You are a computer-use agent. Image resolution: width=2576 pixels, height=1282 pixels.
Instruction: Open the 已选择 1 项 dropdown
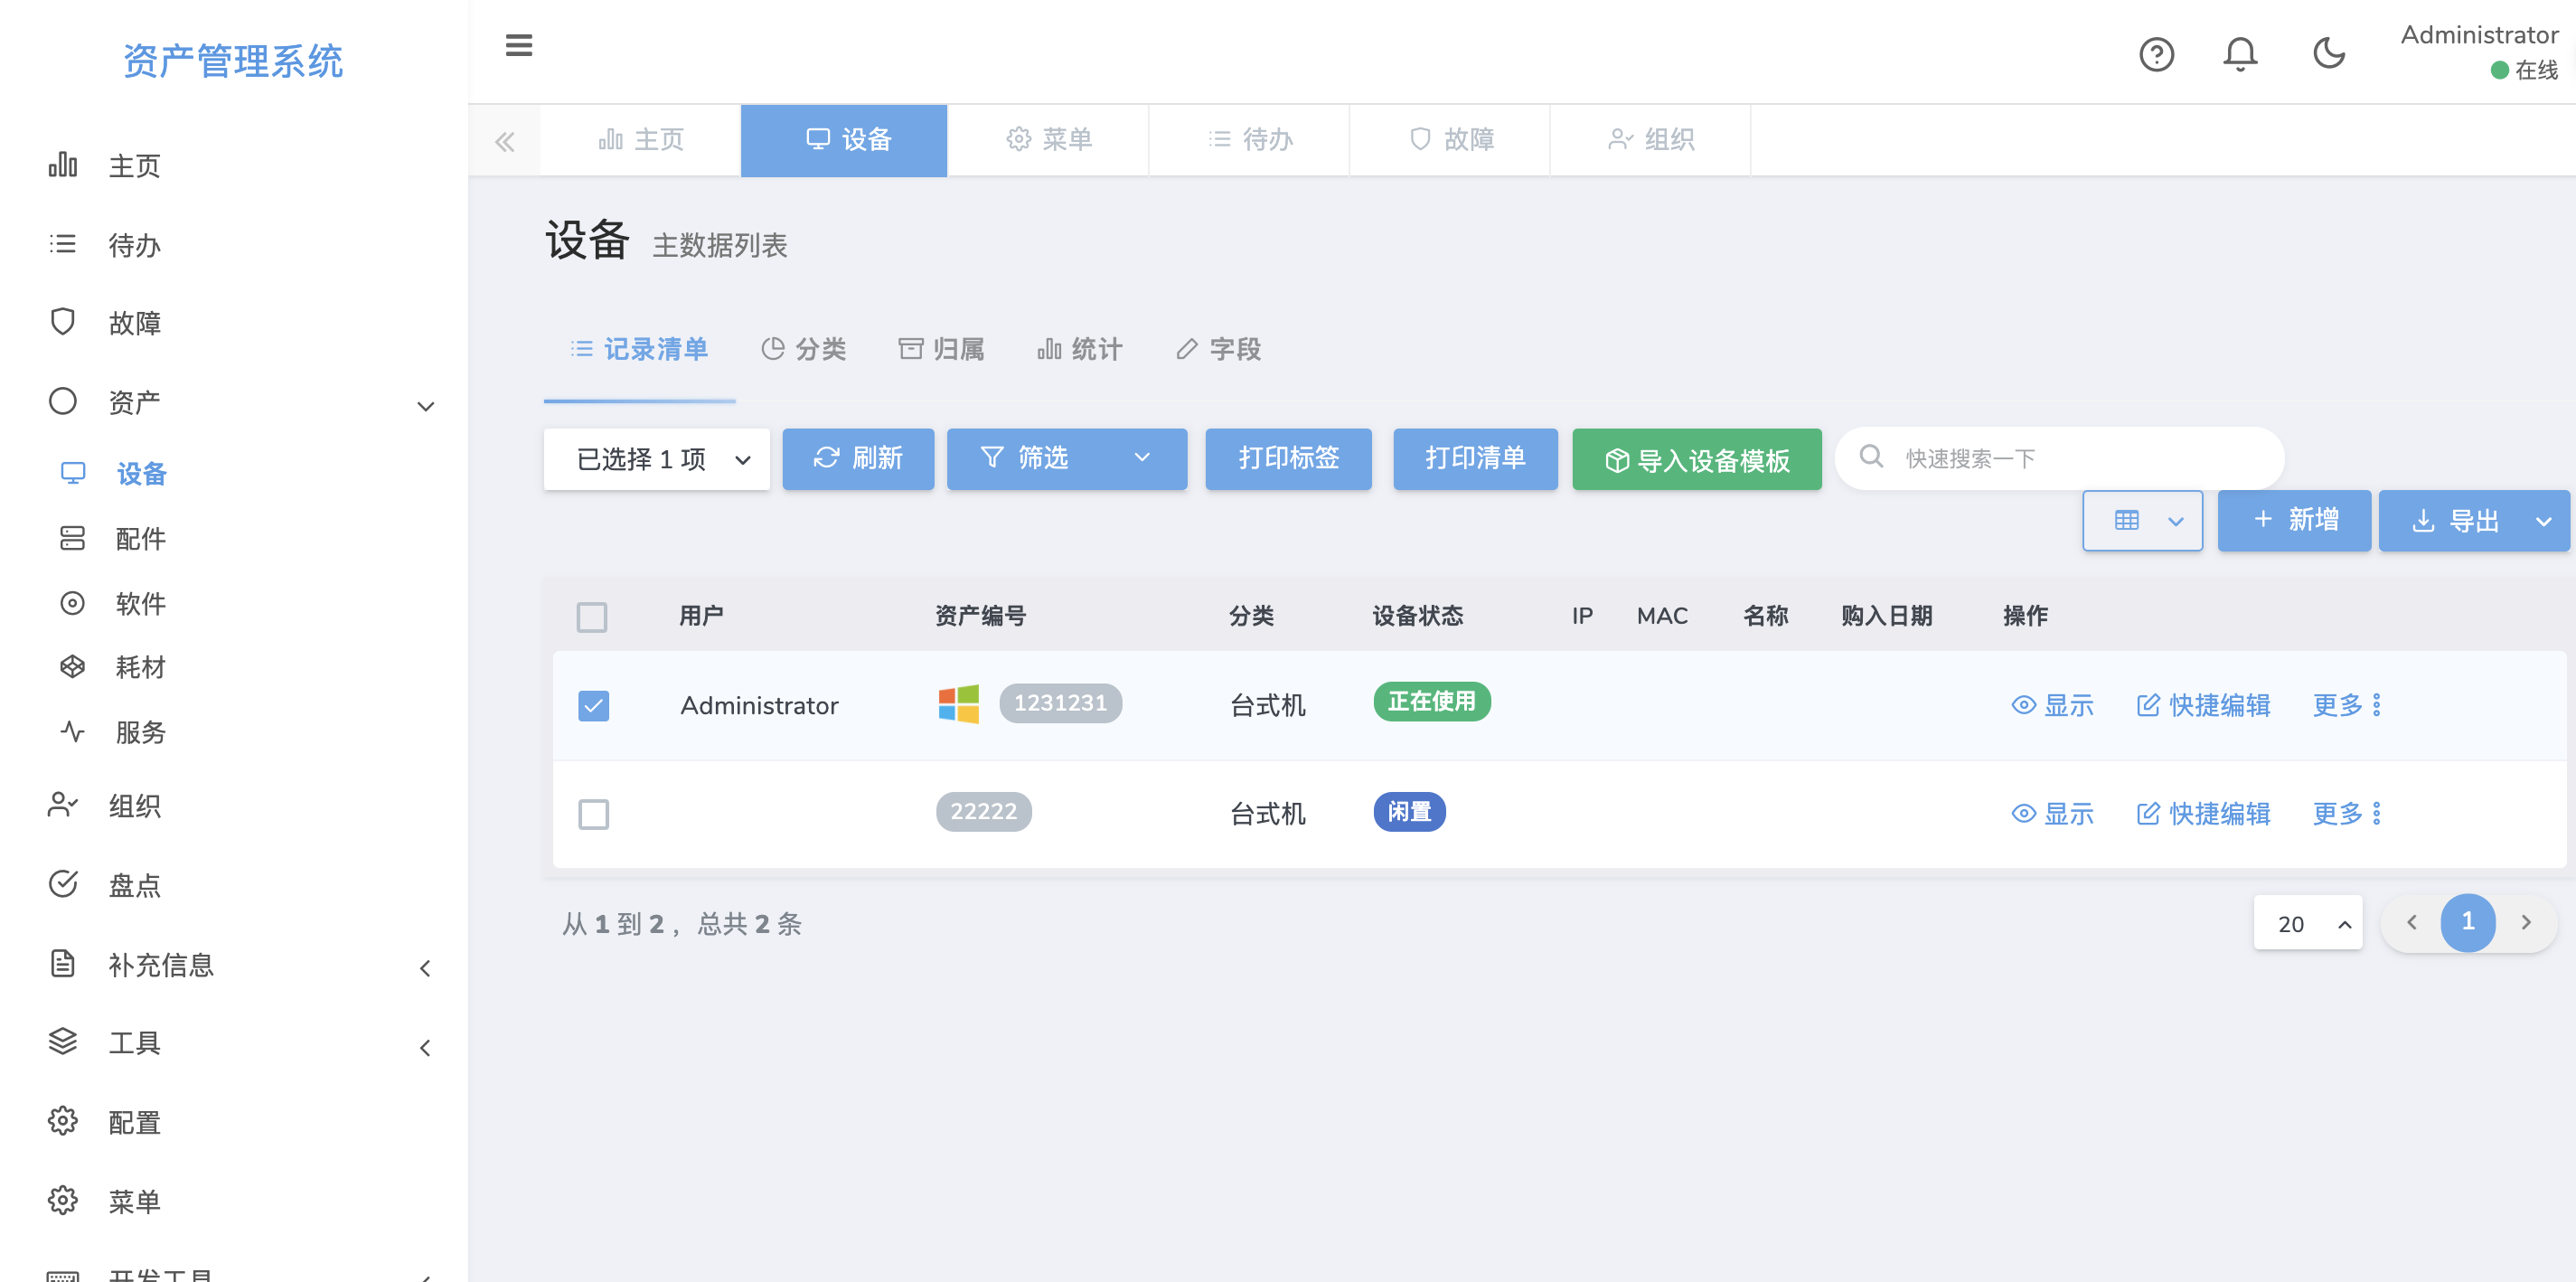pos(656,459)
